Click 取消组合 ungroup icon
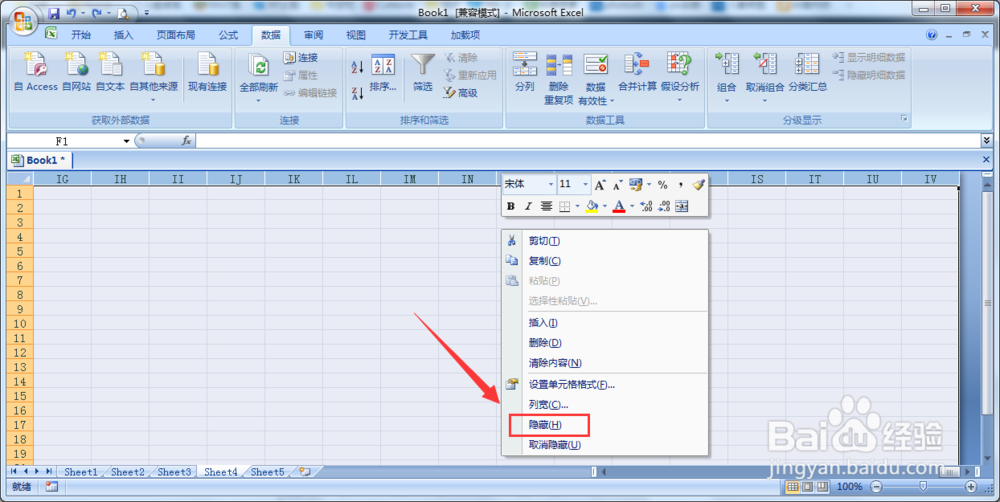The height and width of the screenshot is (502, 1000). pyautogui.click(x=765, y=64)
